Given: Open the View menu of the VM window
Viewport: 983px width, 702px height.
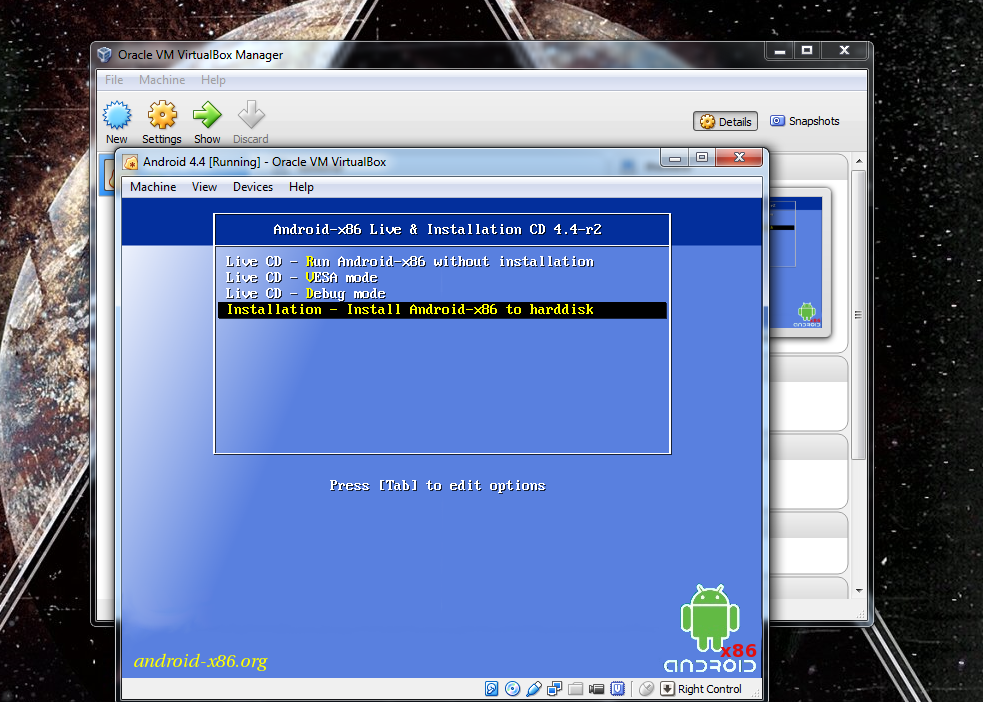Looking at the screenshot, I should pyautogui.click(x=204, y=187).
